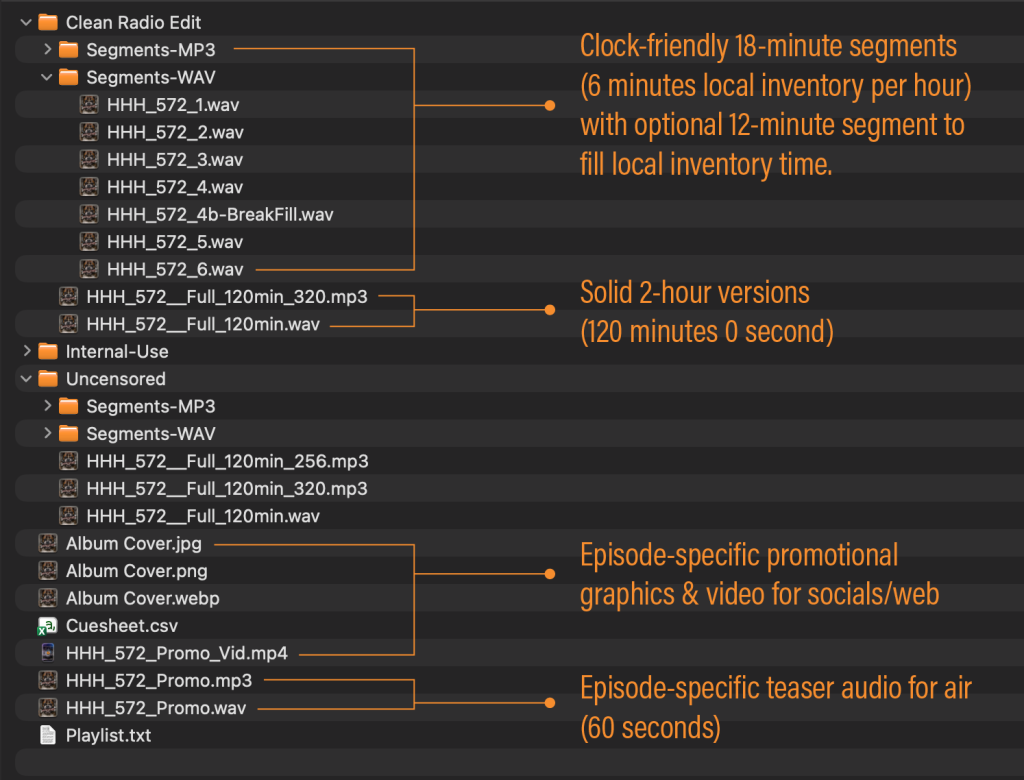Click Segments-WAV folder icon in Clean Radio Edit

[x=69, y=77]
